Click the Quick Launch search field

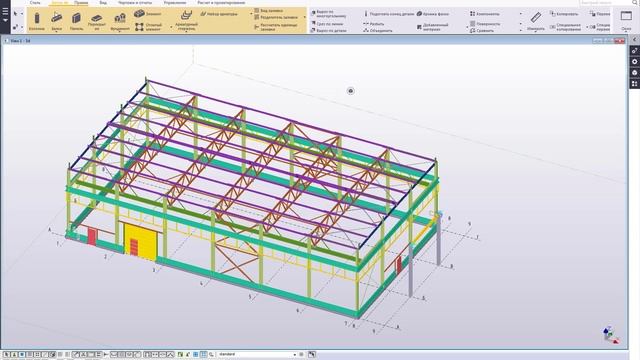tap(606, 2)
